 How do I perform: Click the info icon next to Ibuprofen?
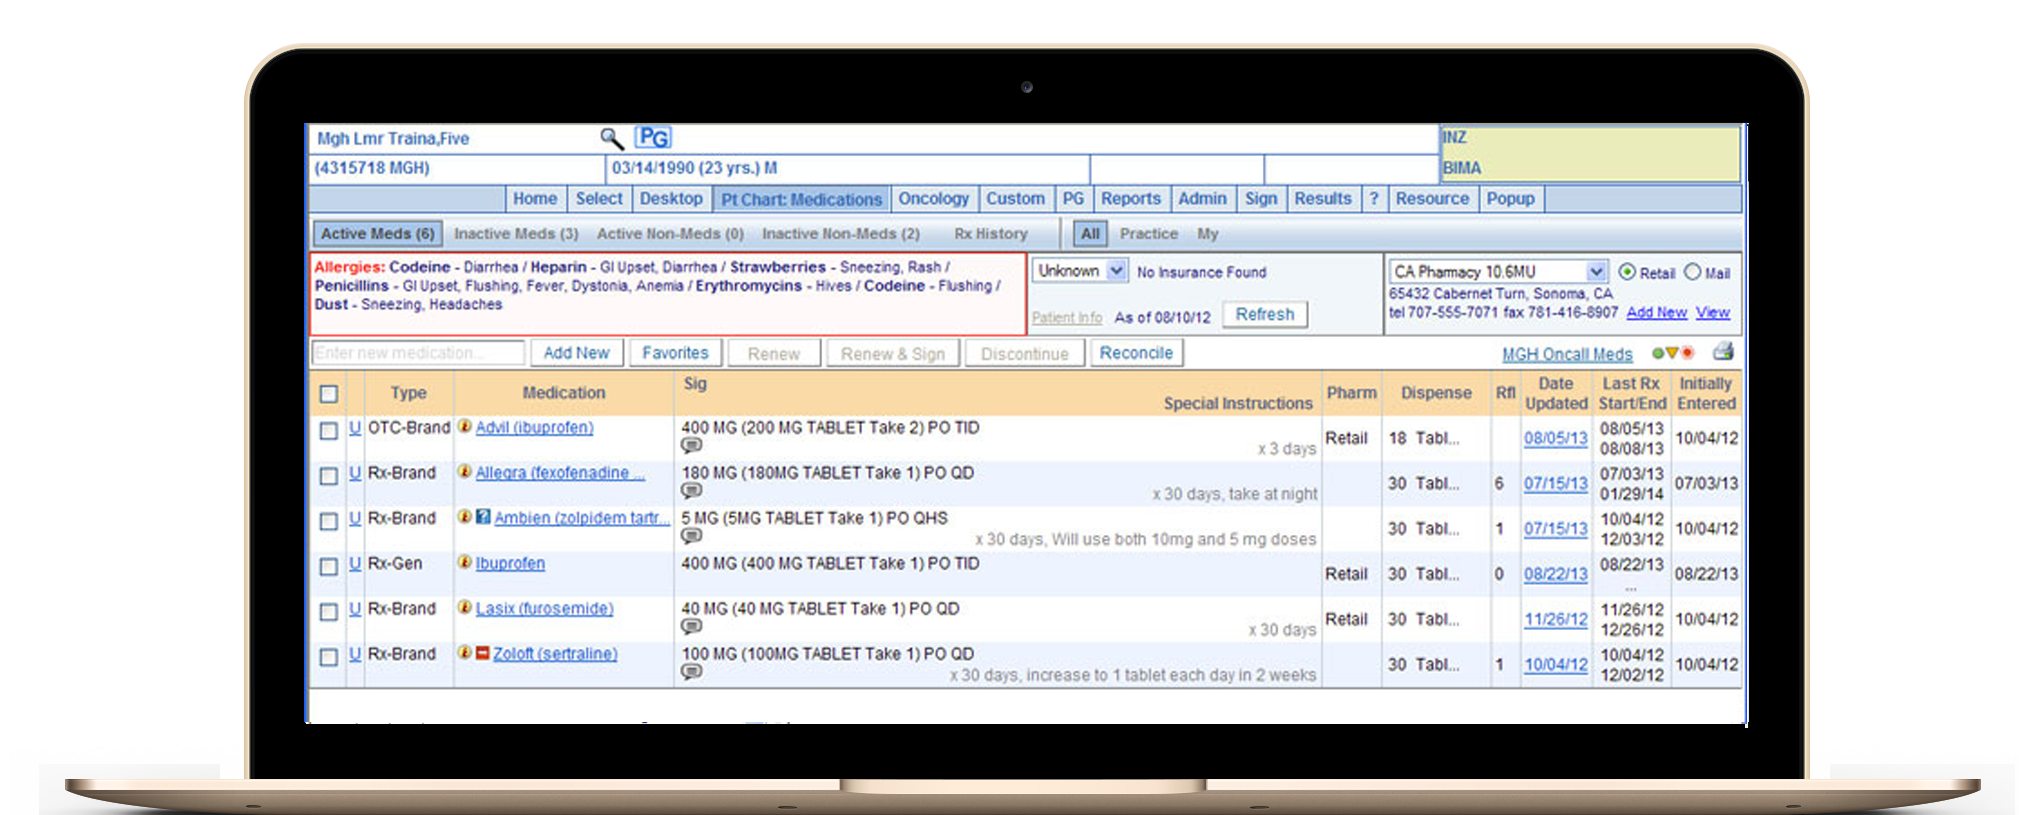point(464,563)
